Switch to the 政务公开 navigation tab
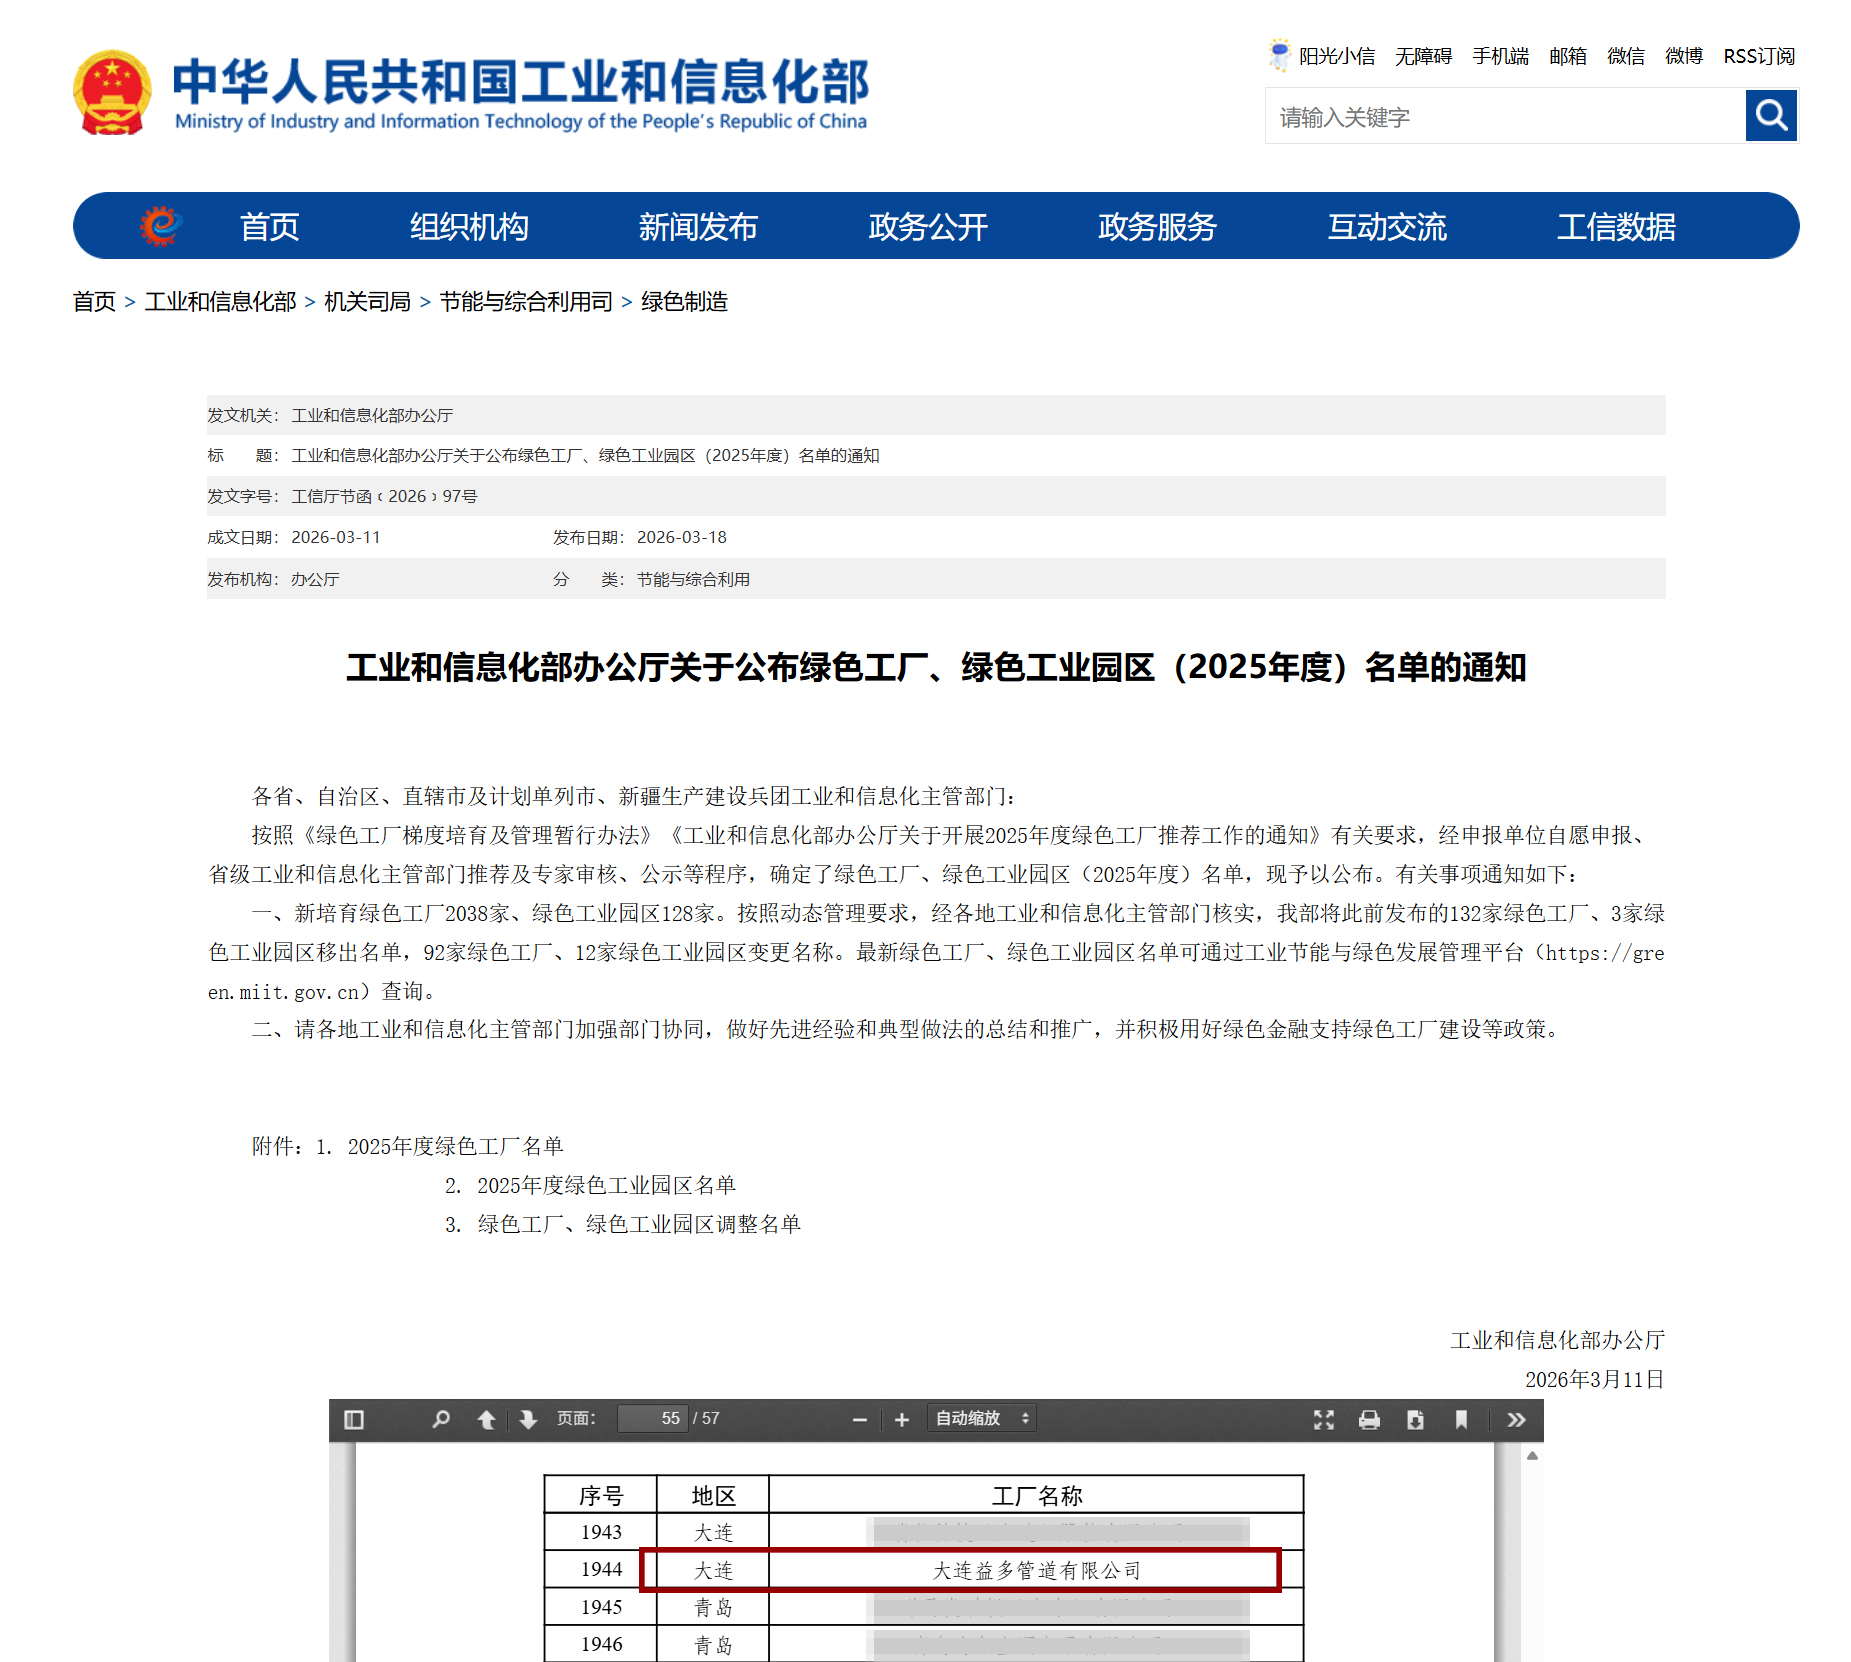 pos(928,227)
